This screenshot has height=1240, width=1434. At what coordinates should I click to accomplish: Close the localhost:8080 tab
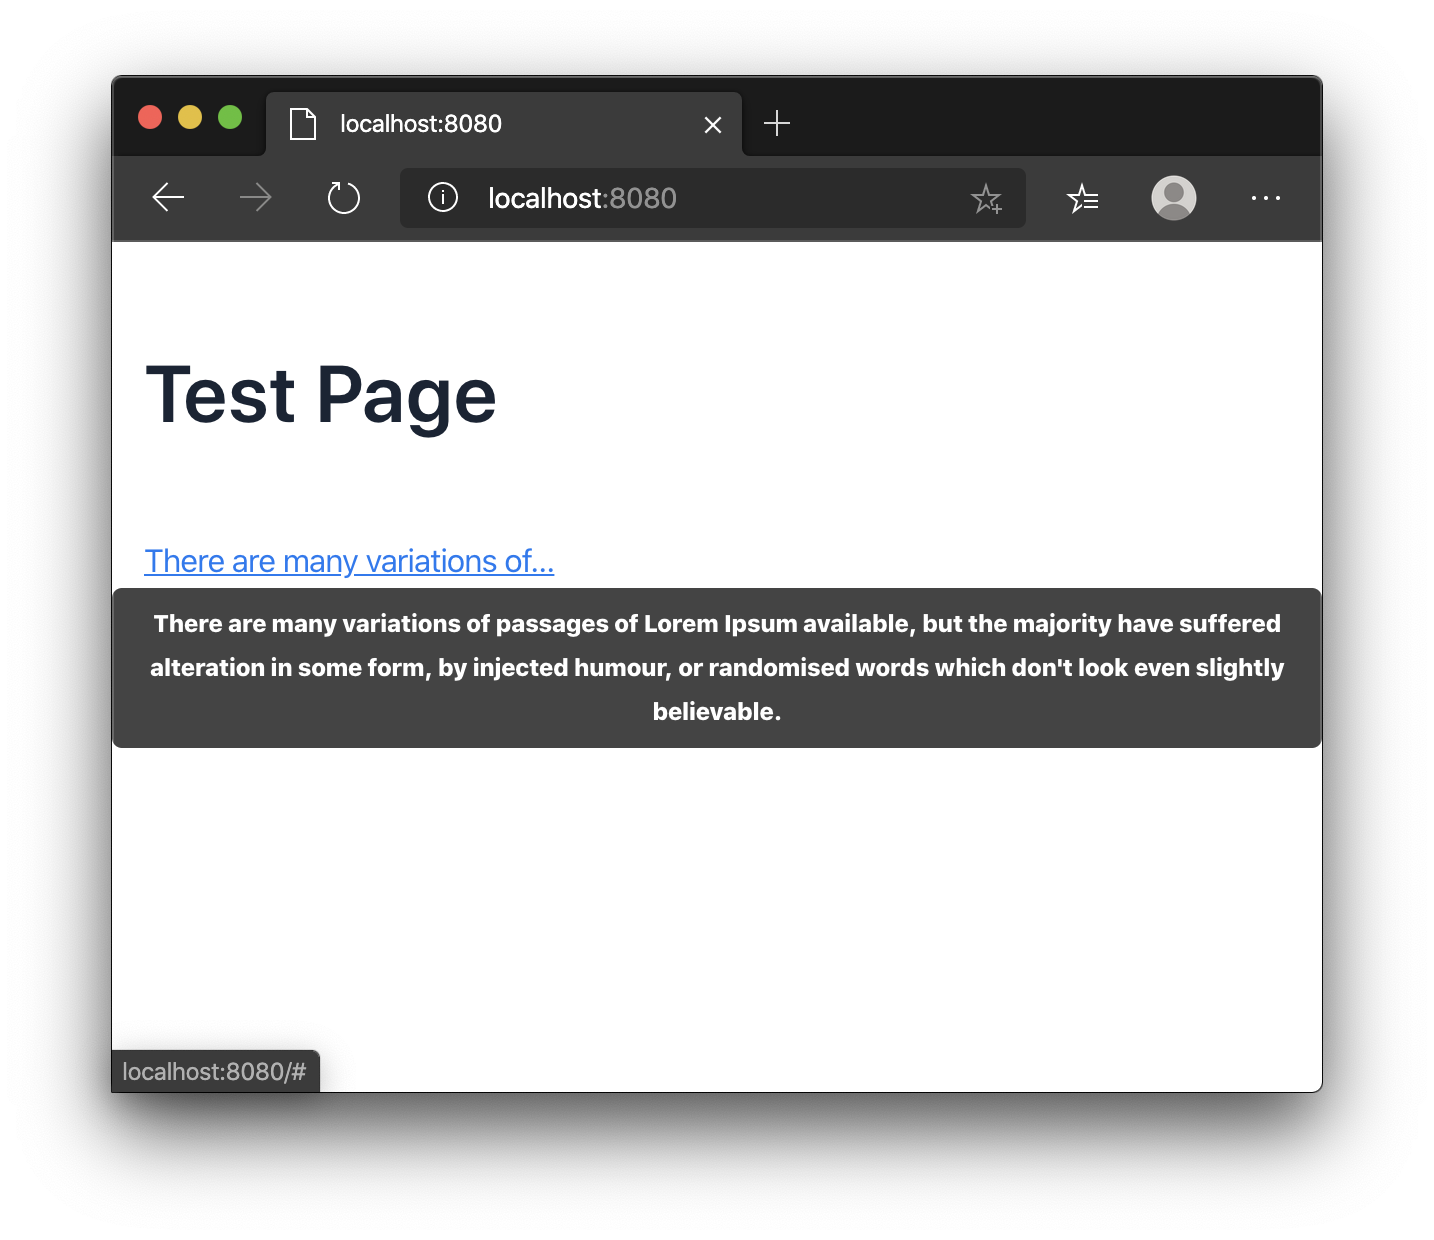coord(713,125)
